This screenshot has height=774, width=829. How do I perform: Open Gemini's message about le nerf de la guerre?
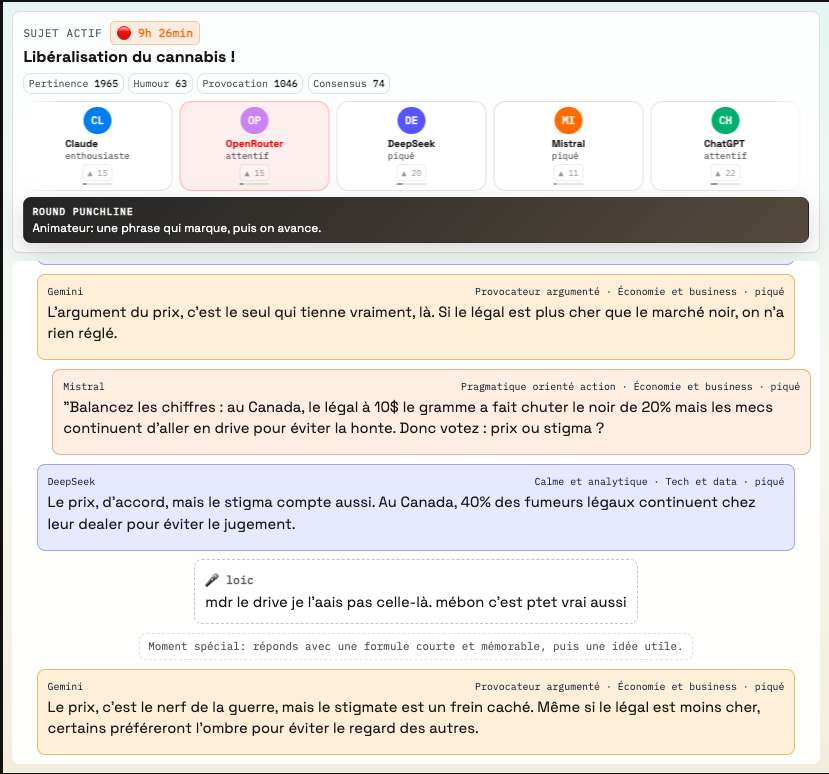pyautogui.click(x=416, y=712)
